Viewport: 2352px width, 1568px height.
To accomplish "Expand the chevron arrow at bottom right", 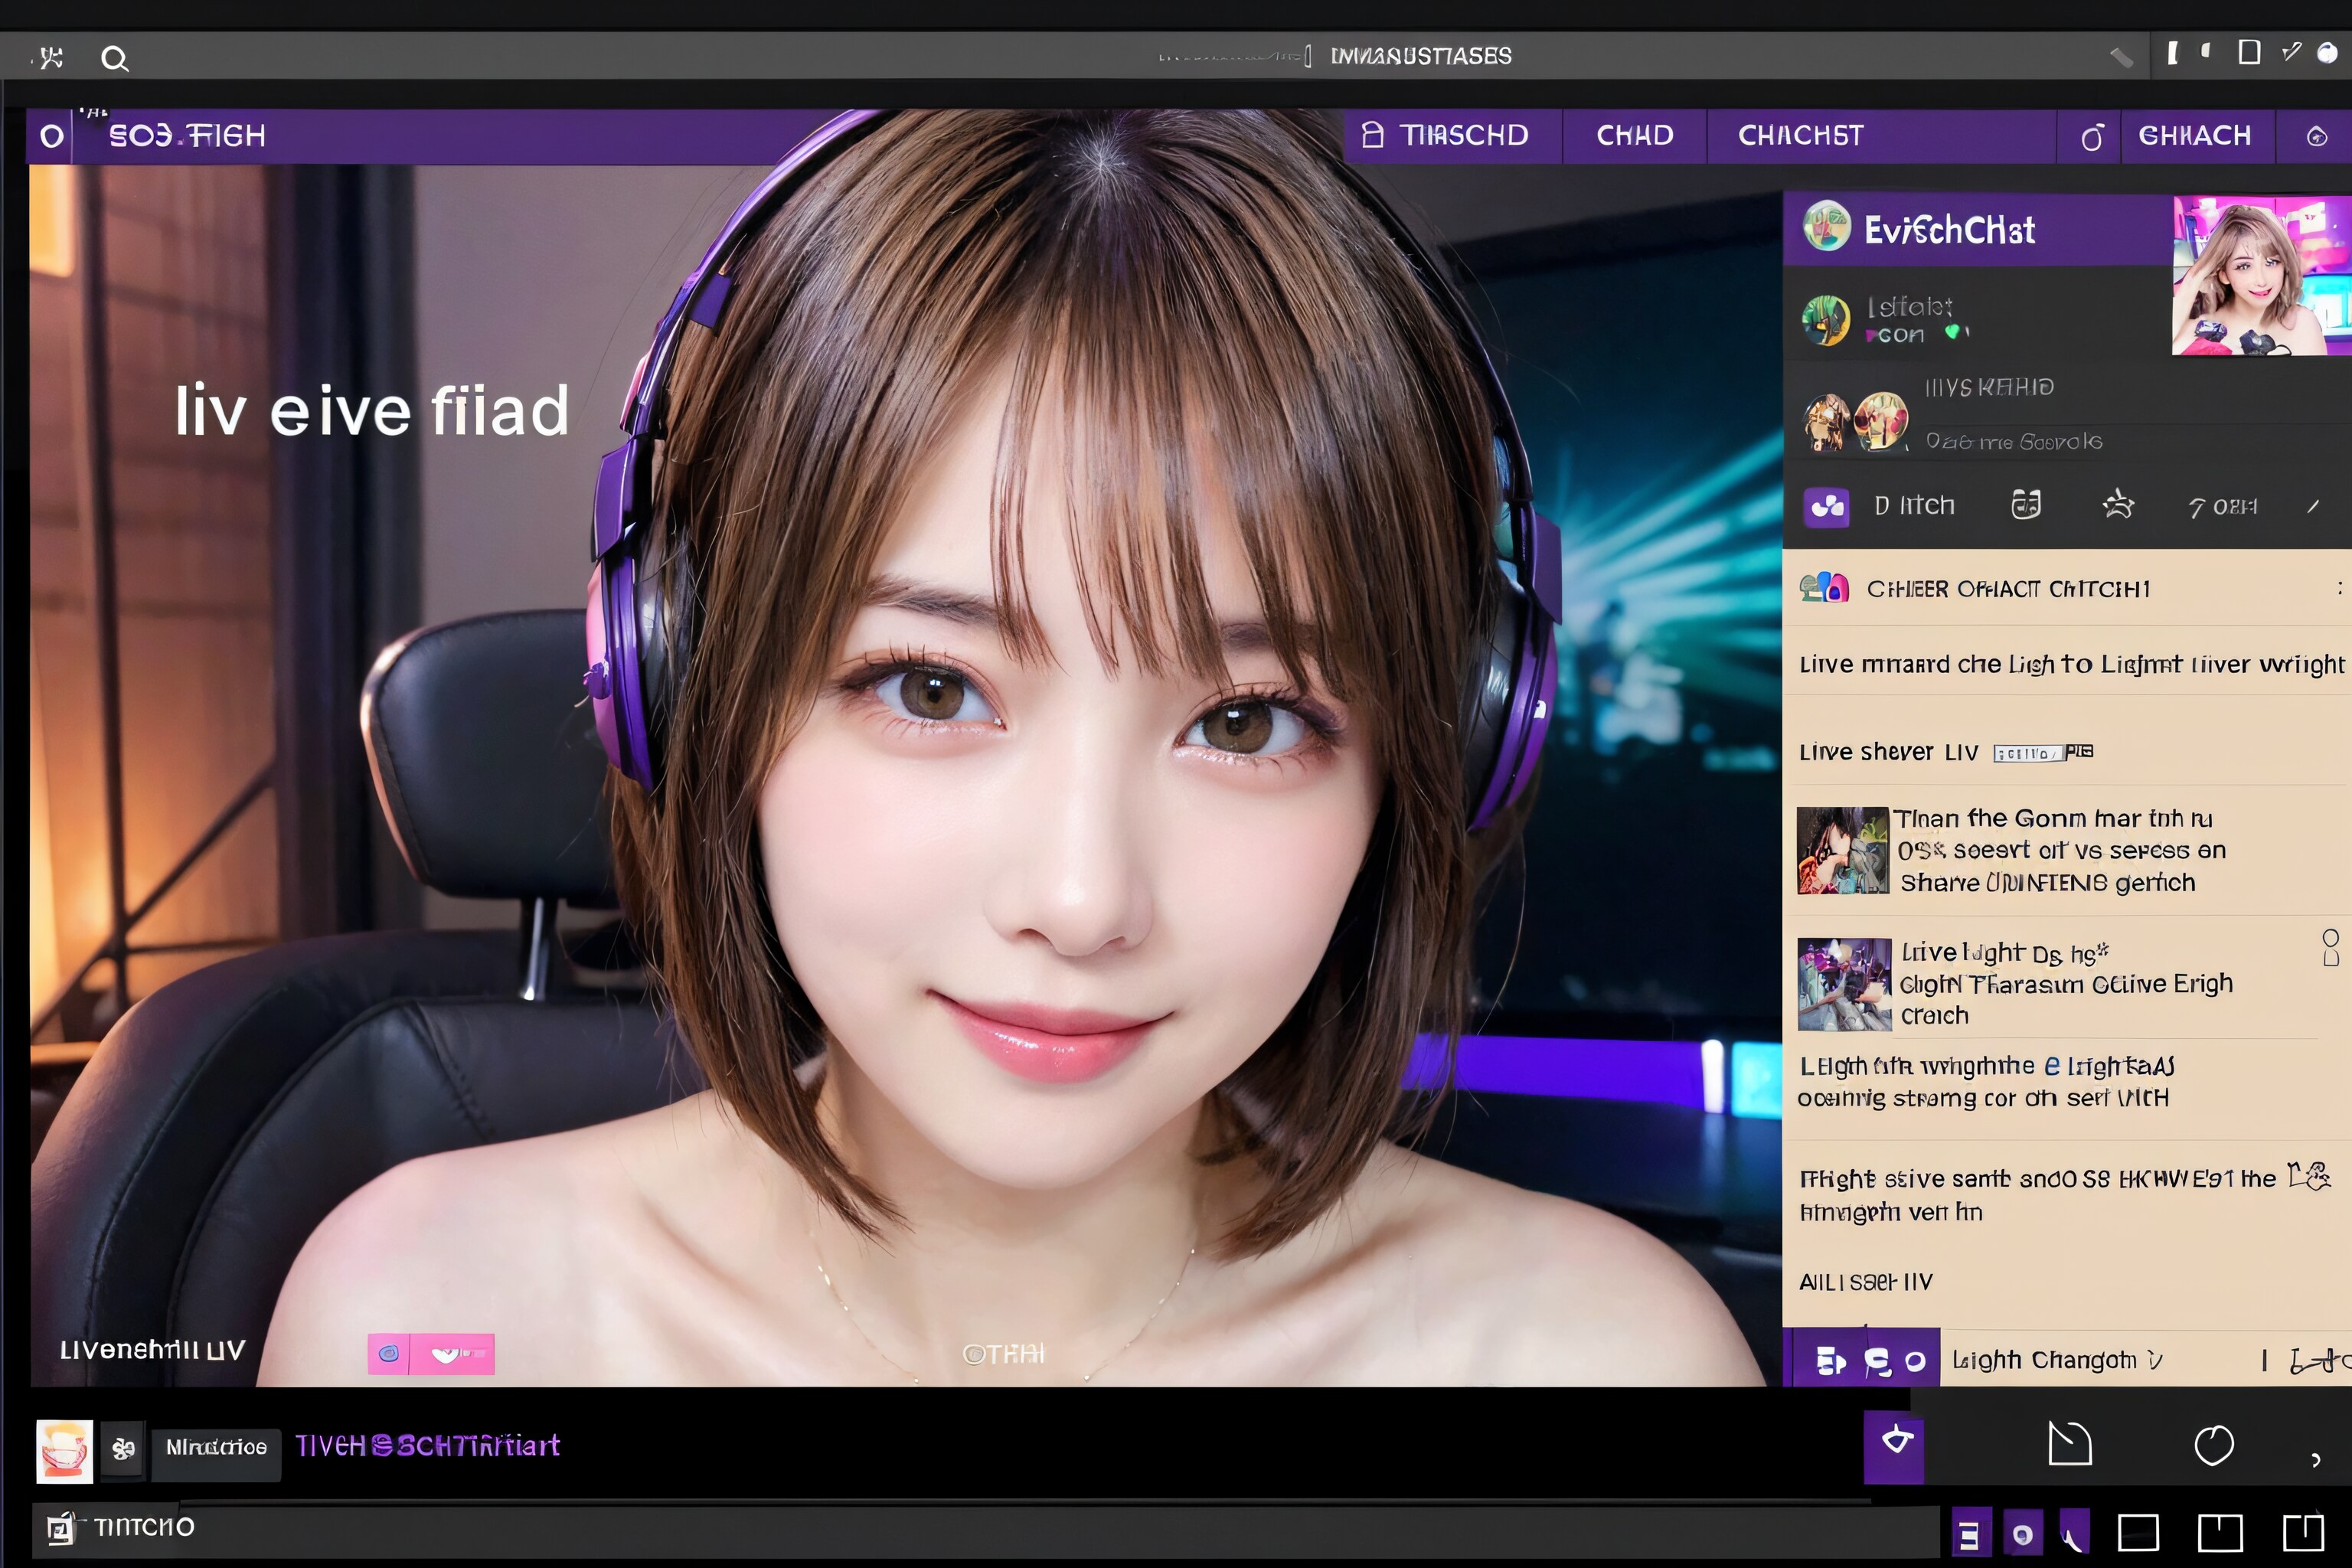I will (x=2316, y=1459).
